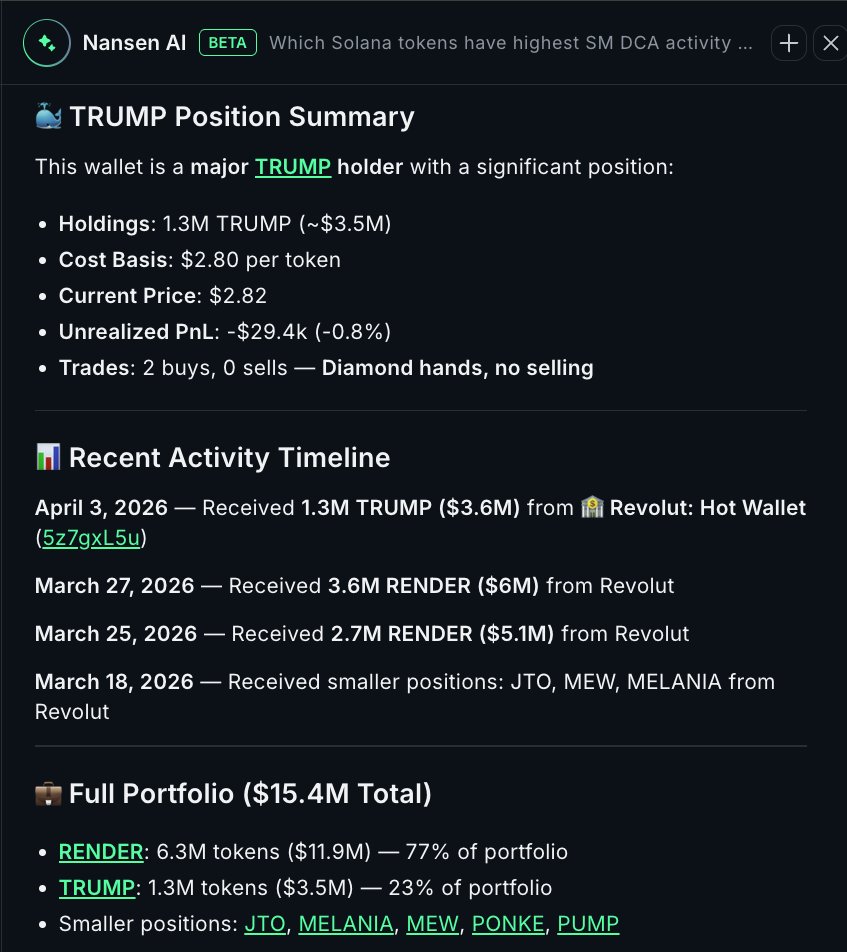Click the green BETA badge
Screen dimensions: 847x952
(x=229, y=43)
